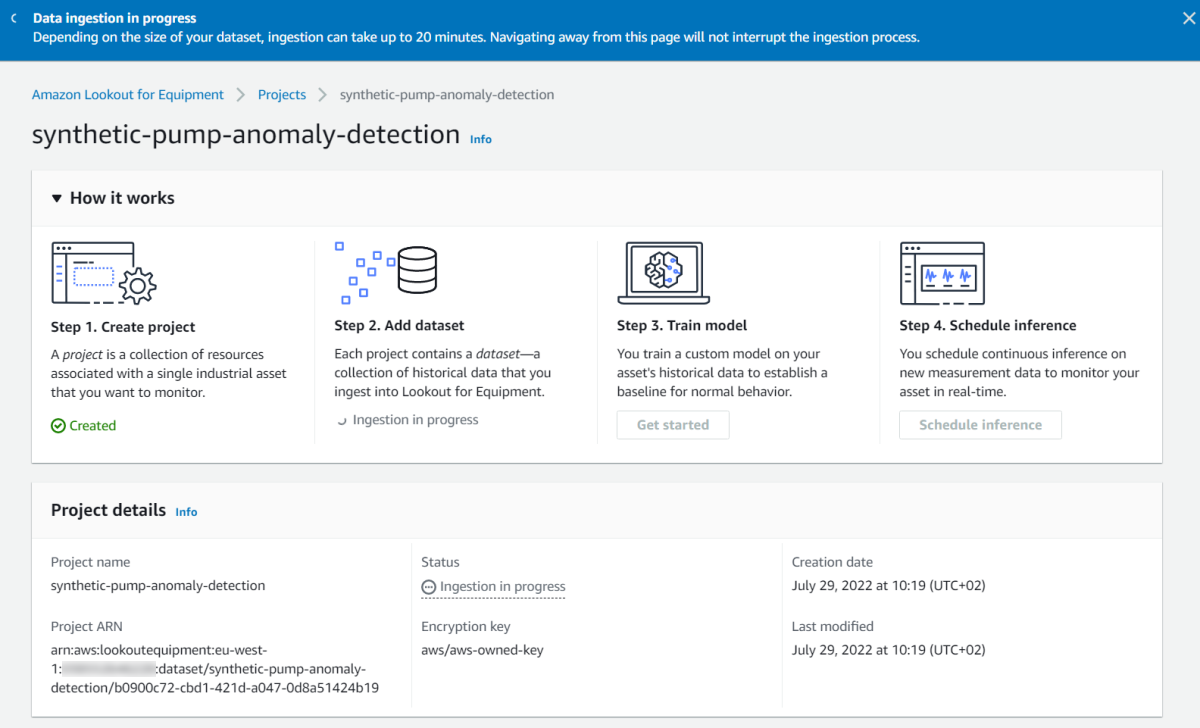Click the breadcrumb chevron after Projects

point(323,94)
